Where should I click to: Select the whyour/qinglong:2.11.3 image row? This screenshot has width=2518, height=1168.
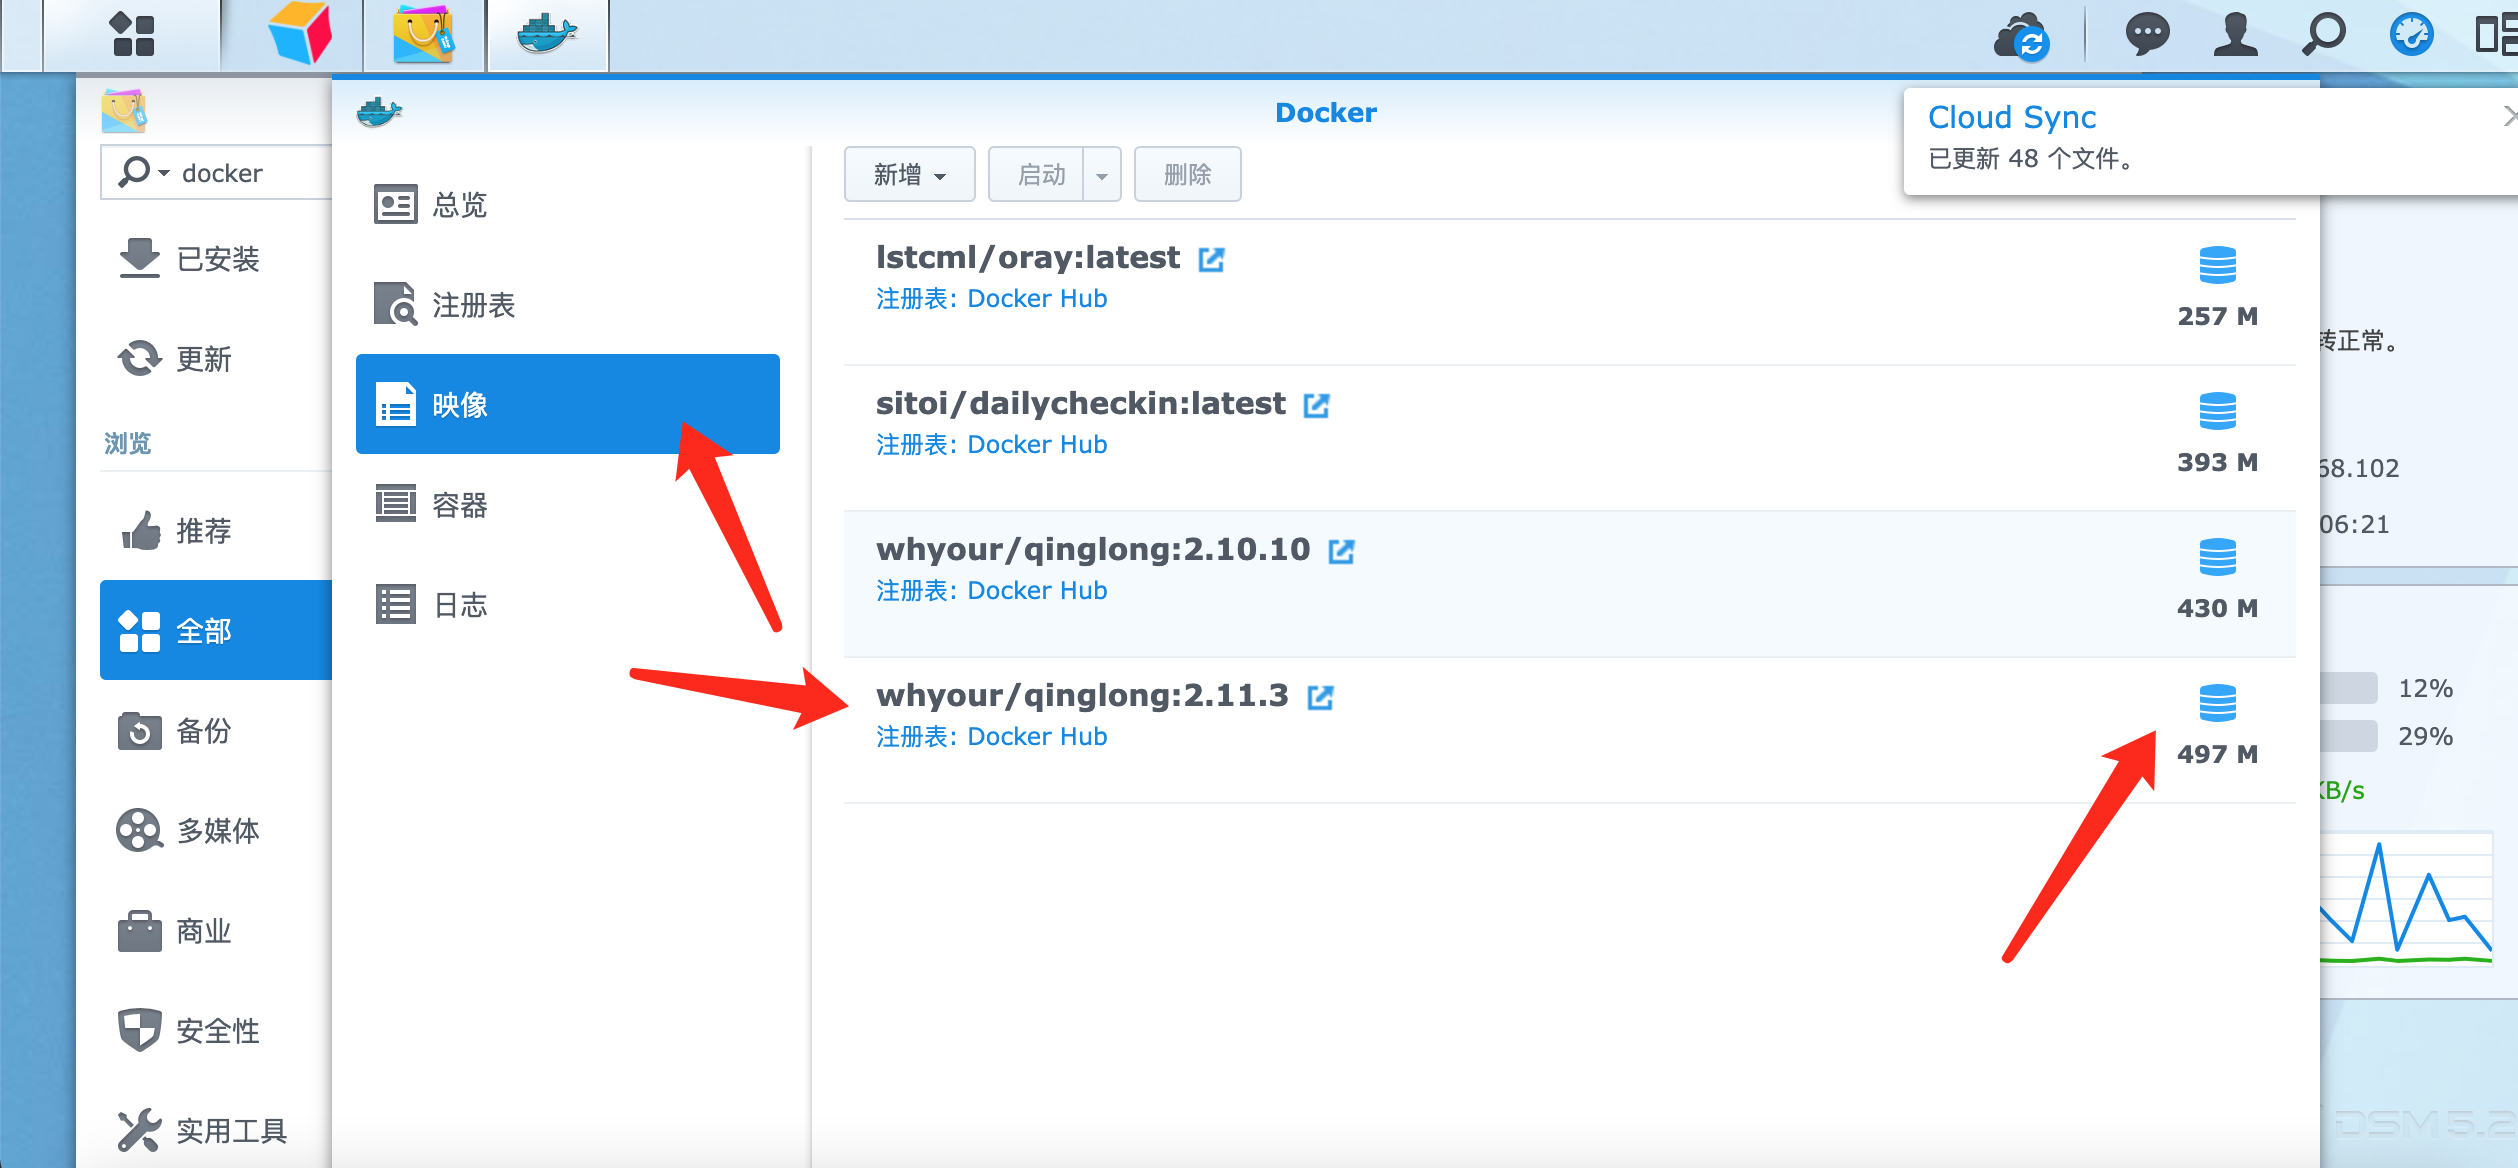tap(1569, 730)
